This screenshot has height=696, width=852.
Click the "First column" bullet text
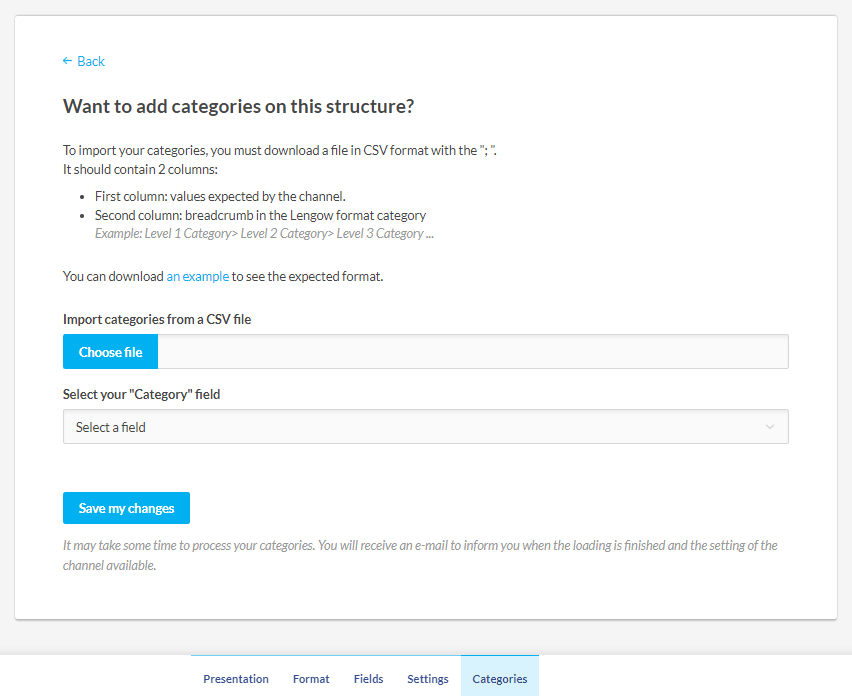pyautogui.click(x=220, y=197)
